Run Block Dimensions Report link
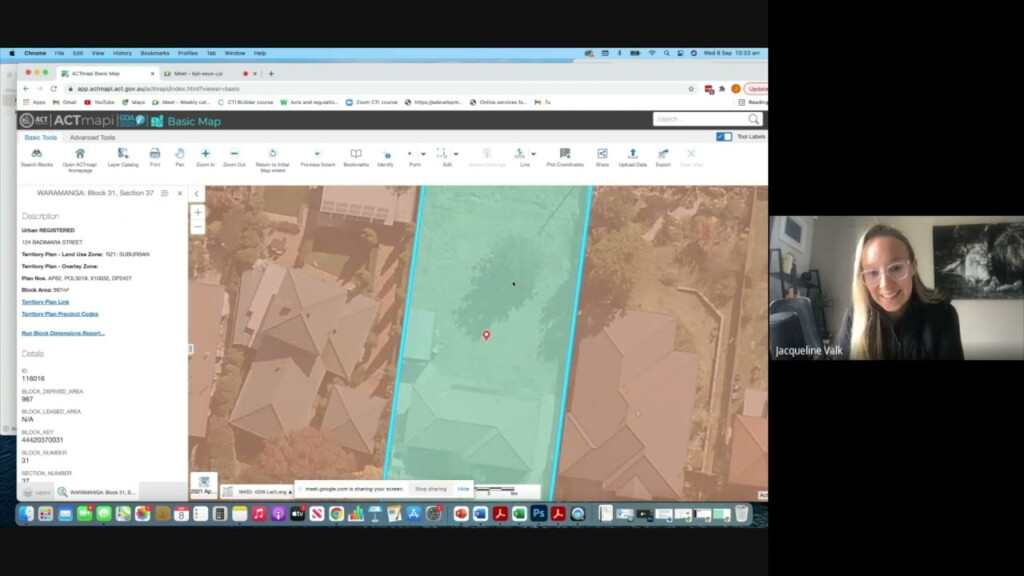 (x=63, y=333)
